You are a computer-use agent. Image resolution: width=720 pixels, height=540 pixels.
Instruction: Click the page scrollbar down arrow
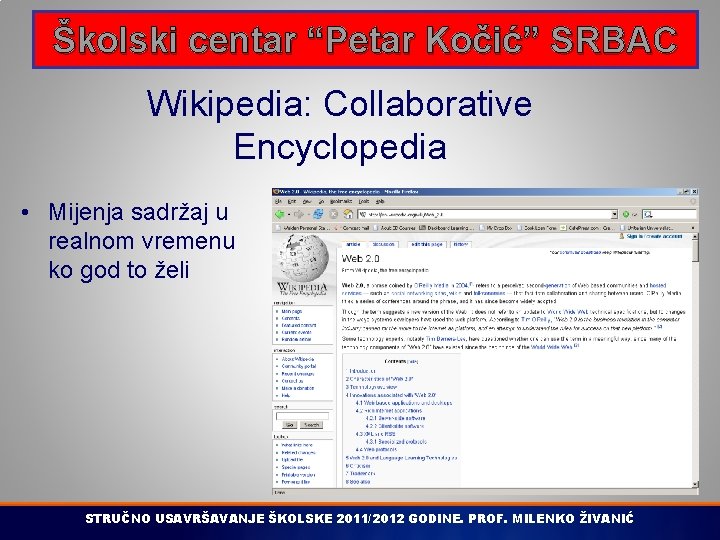(x=695, y=484)
